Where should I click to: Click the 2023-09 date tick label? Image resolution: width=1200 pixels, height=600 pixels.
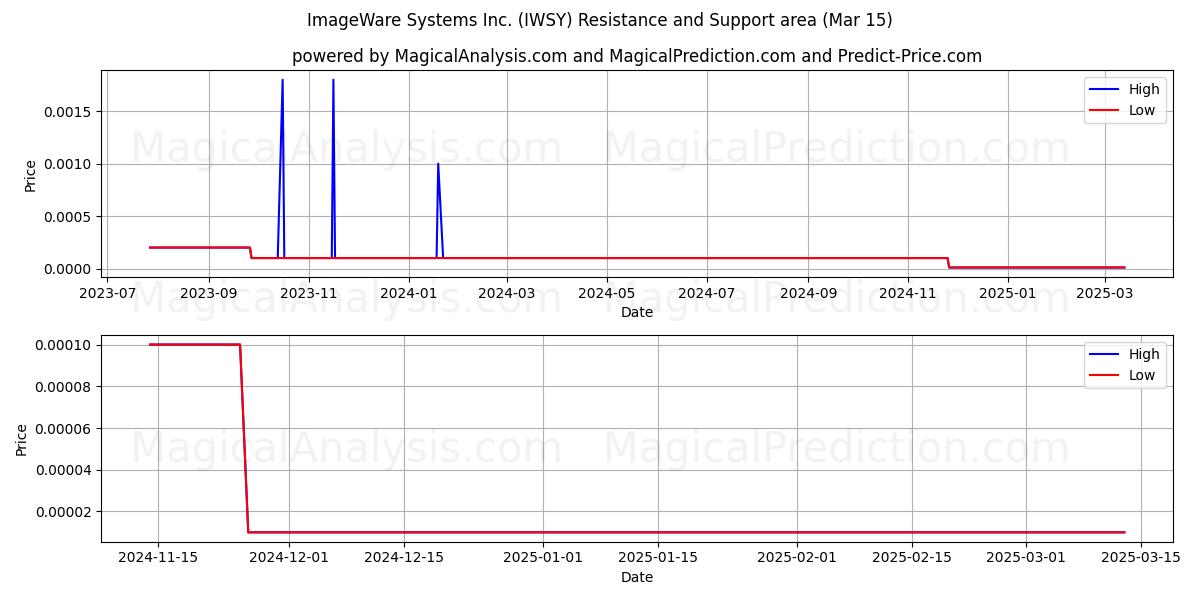pyautogui.click(x=209, y=294)
